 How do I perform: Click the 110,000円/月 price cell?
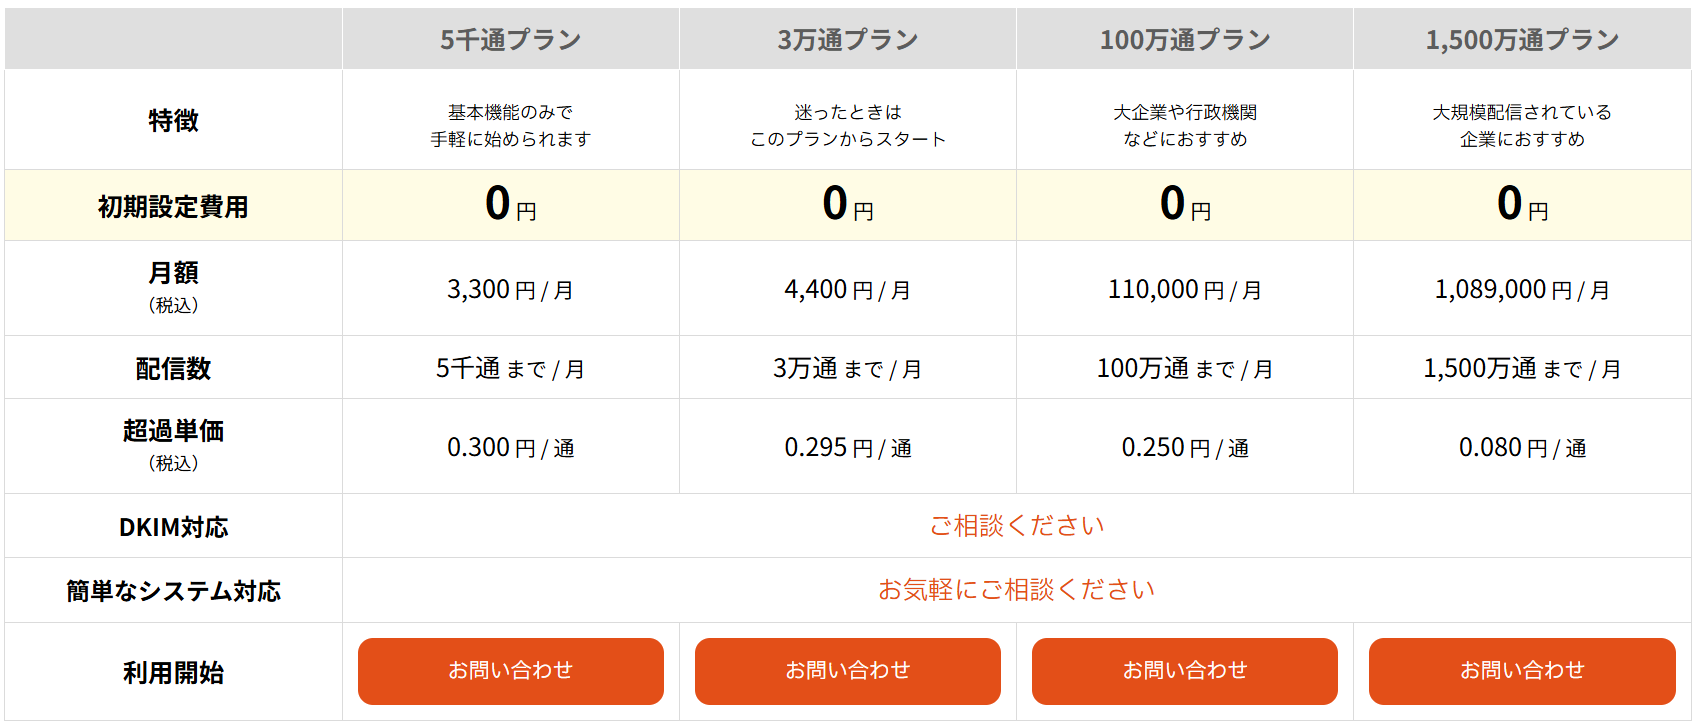click(1184, 290)
